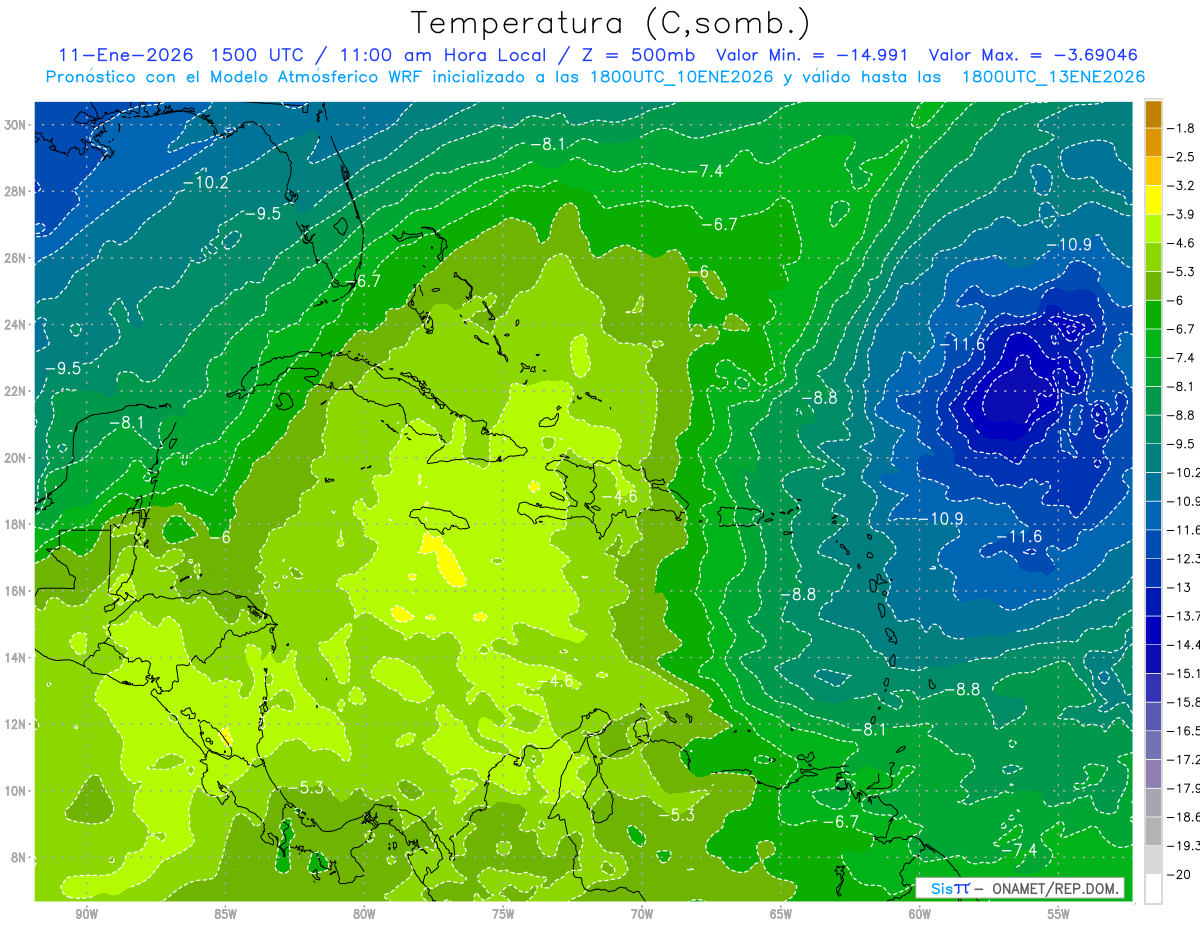Click the '55W' longitude axis label
The height and width of the screenshot is (927, 1200).
[x=1059, y=915]
